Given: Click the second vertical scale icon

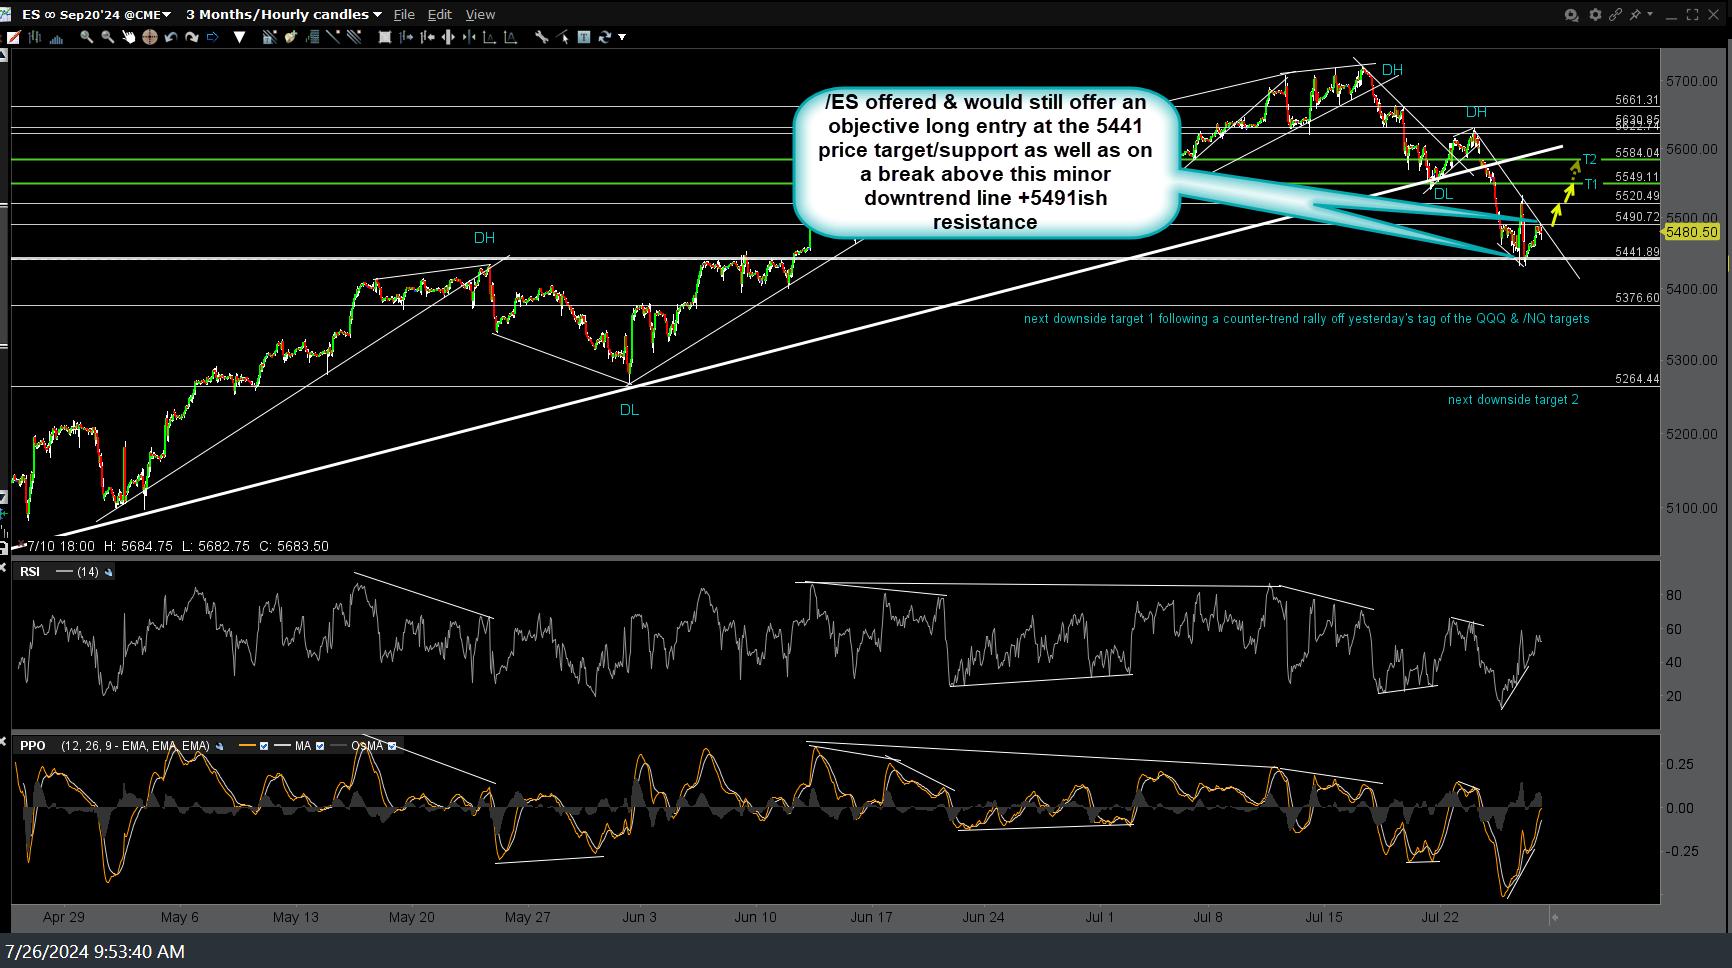Looking at the screenshot, I should tap(511, 37).
